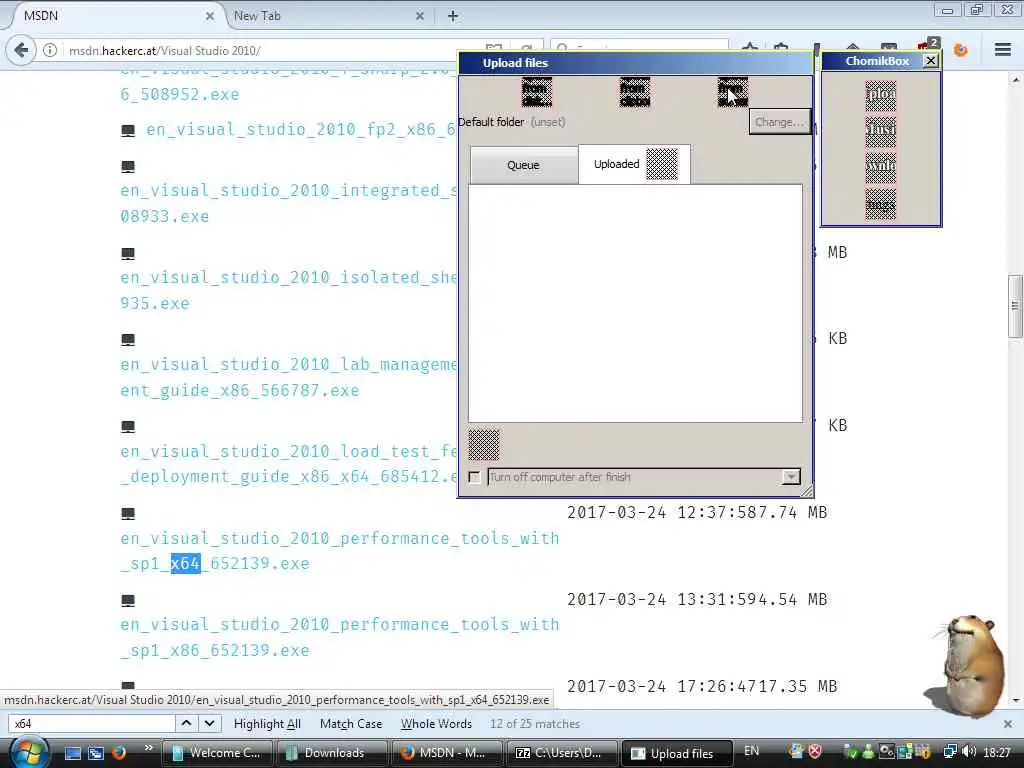
Task: Open en_visual_studio_2010_fp2_x86 link
Action: [300, 129]
